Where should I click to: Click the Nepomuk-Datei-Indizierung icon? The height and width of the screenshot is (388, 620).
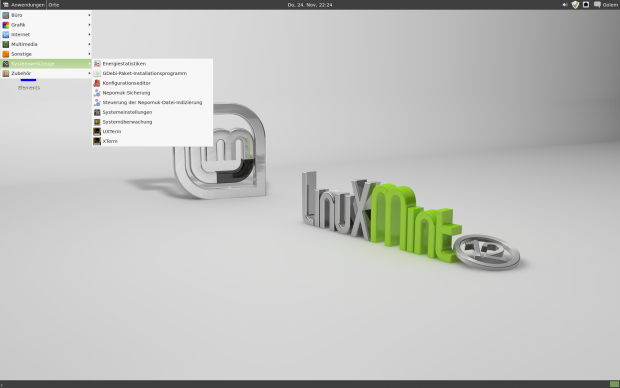pos(97,102)
